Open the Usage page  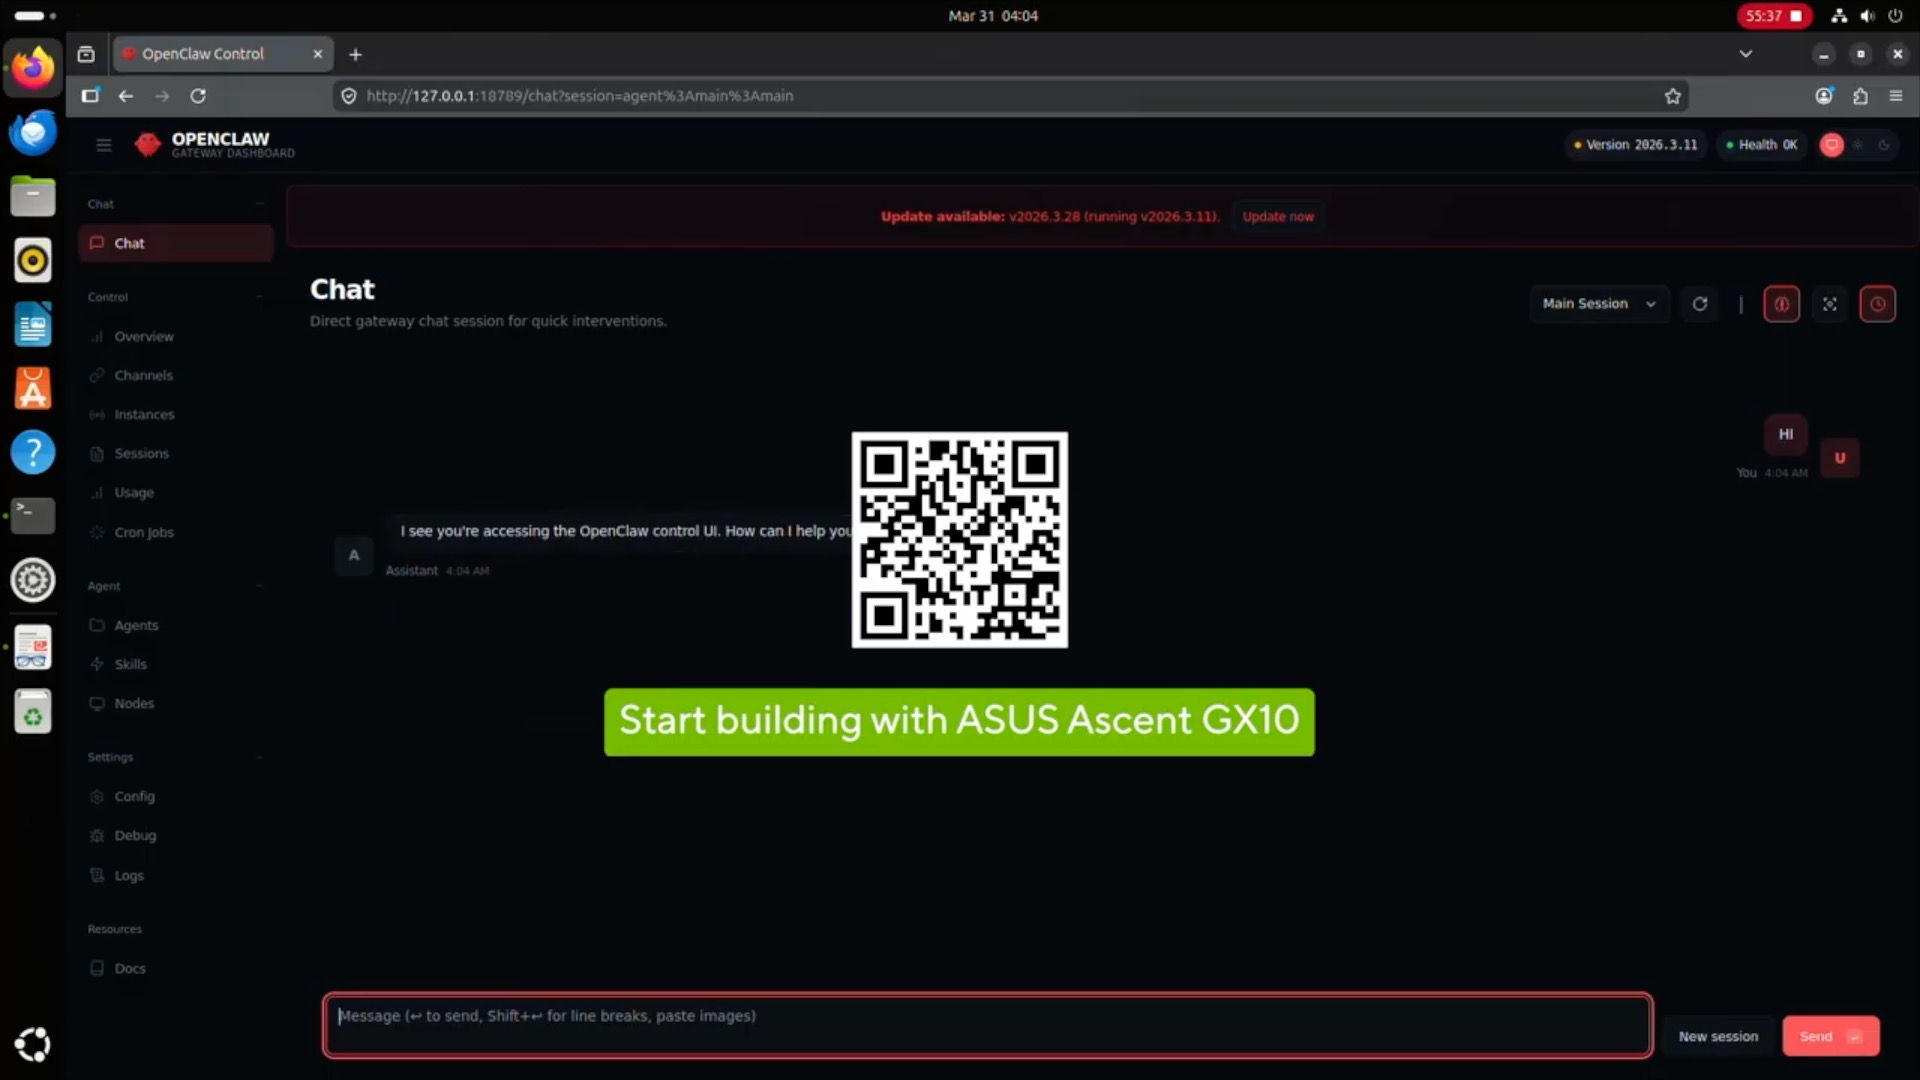tap(176, 492)
